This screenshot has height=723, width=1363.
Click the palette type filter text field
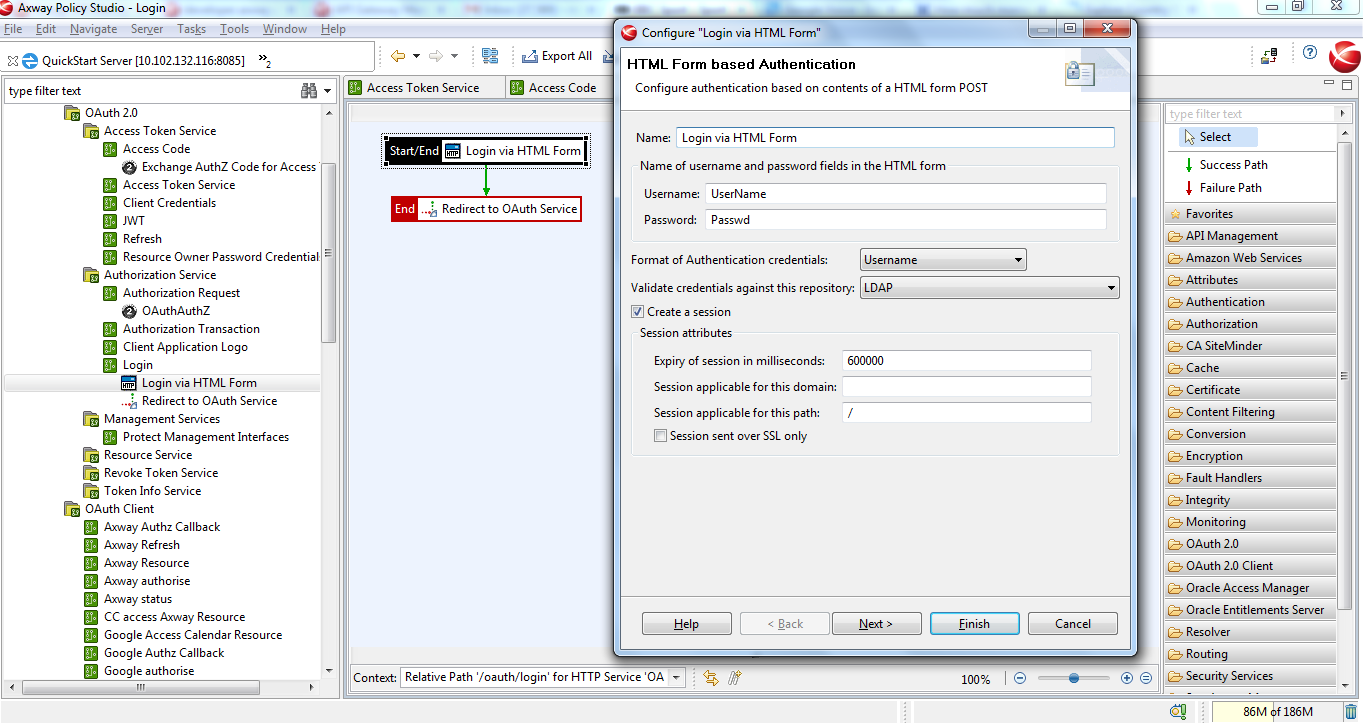1250,114
